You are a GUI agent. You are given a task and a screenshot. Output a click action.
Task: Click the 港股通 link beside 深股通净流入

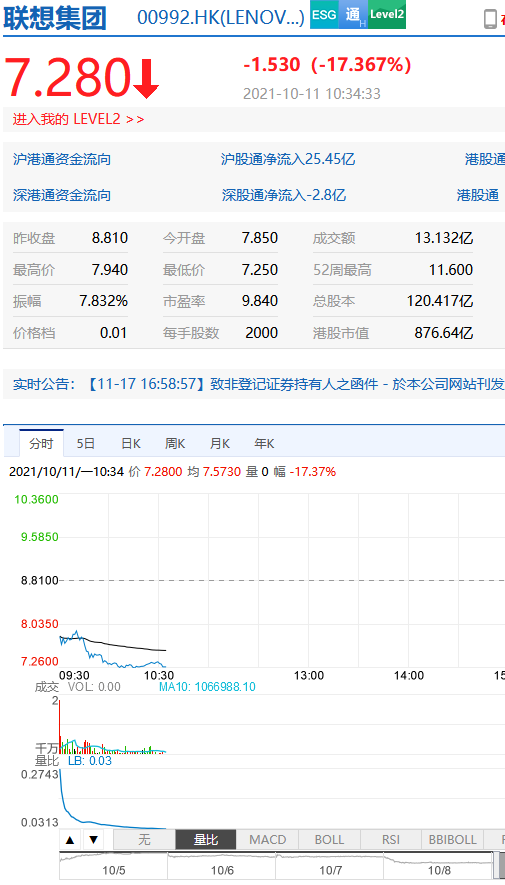[478, 195]
